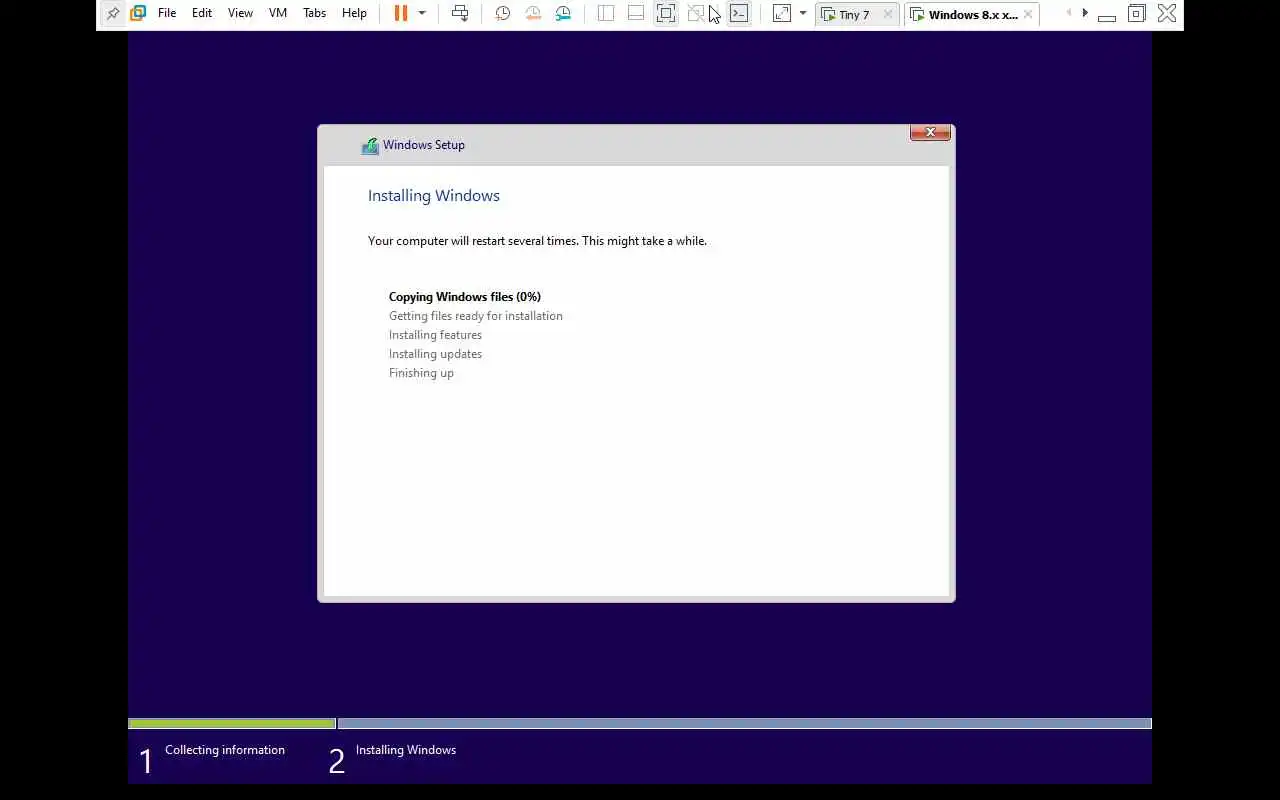Close the Windows 8.x tab
1280x800 pixels.
1027,14
